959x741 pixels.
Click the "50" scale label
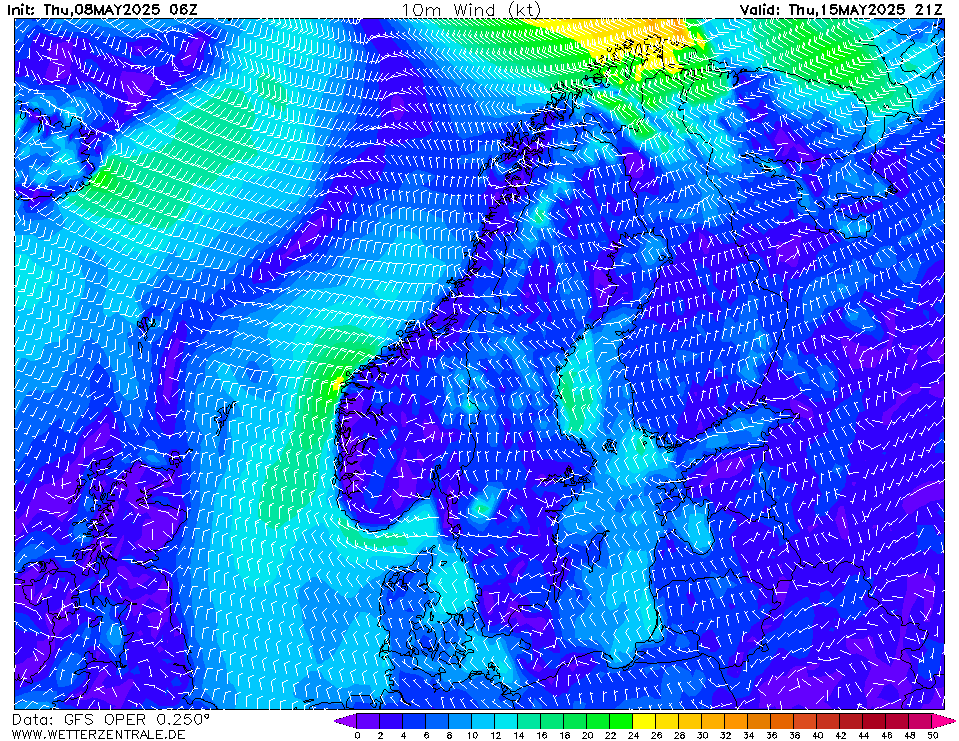[933, 735]
